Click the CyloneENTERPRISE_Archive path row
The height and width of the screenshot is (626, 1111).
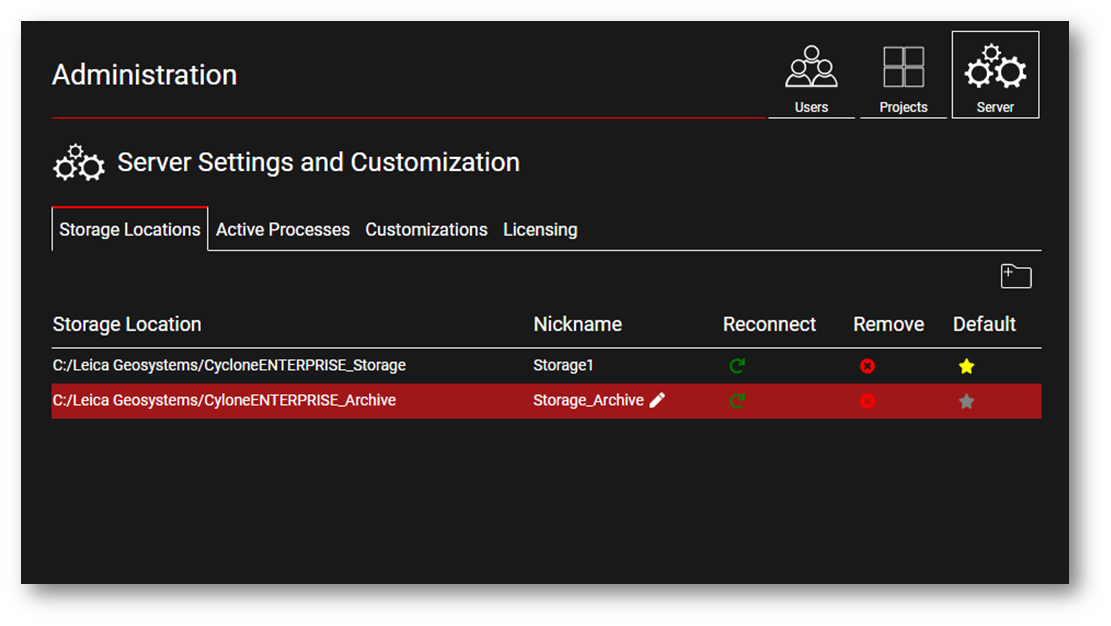pos(224,401)
